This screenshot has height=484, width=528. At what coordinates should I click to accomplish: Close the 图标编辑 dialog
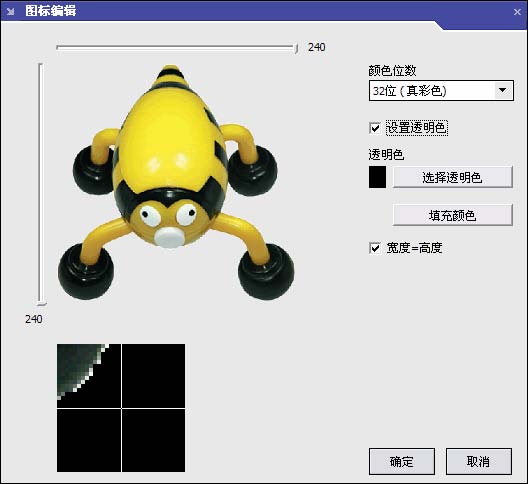click(x=517, y=12)
